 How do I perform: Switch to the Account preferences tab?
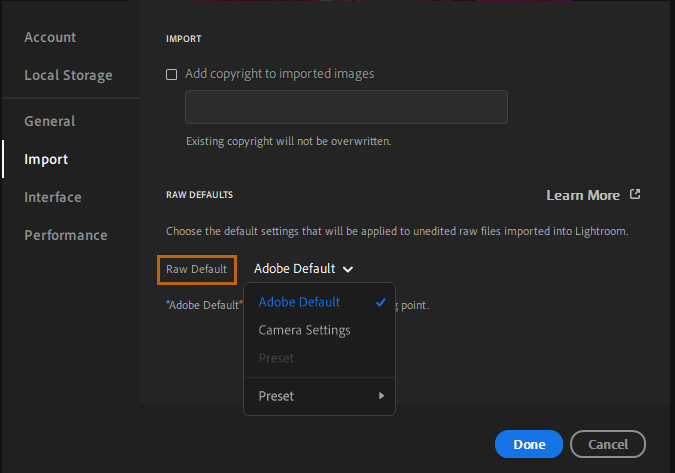click(50, 37)
